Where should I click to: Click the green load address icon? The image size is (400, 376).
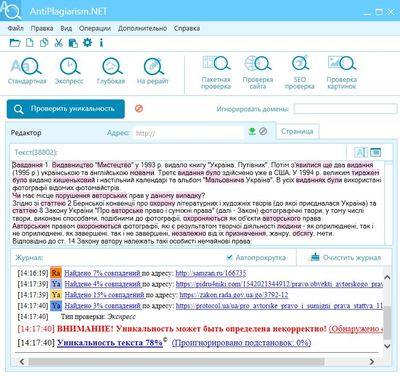point(252,131)
